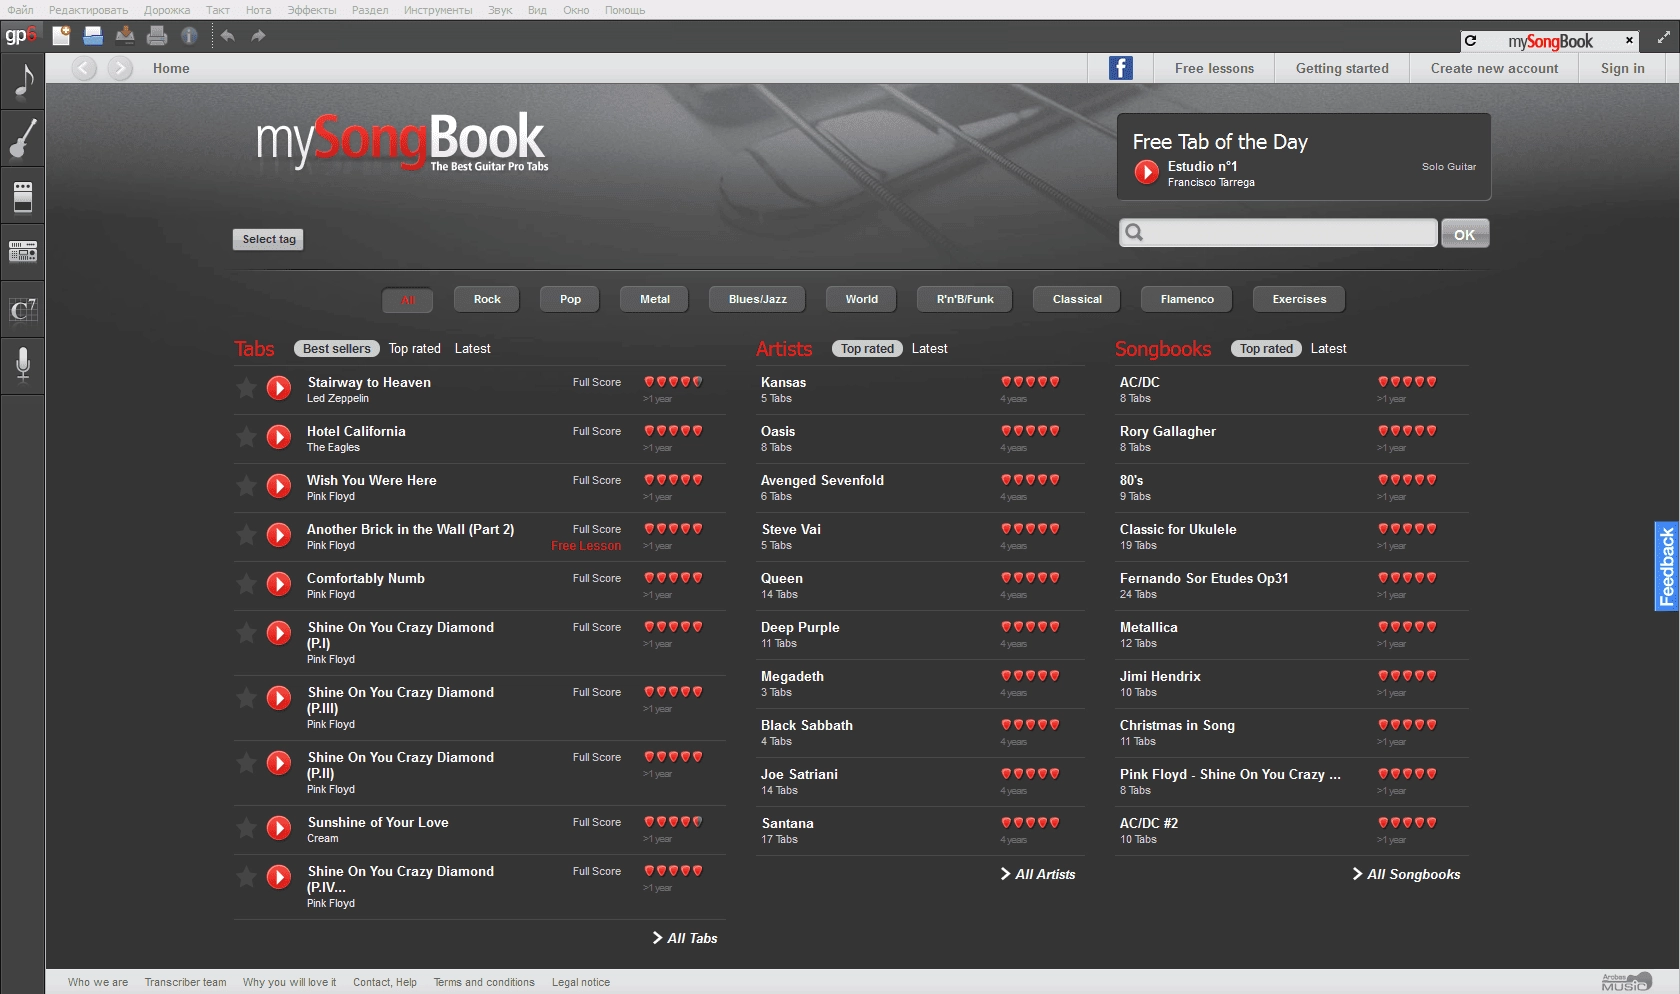Open Free lessons link
Screen dimensions: 1680x994
coord(1214,68)
